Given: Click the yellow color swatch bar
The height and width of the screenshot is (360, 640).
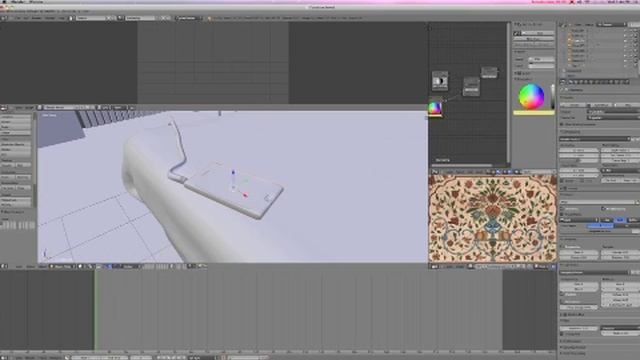Looking at the screenshot, I should coord(534,113).
